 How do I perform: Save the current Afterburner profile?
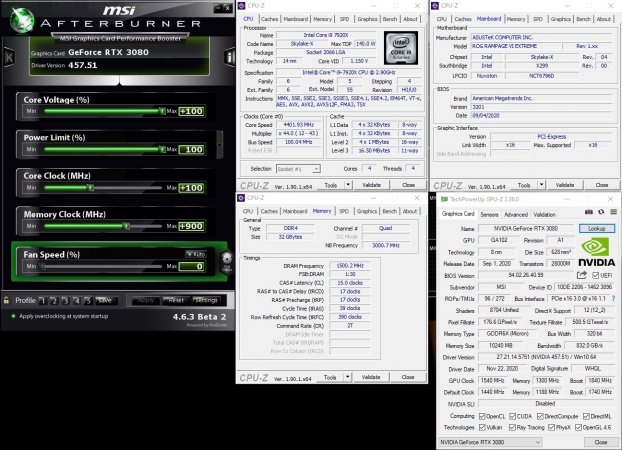(105, 301)
